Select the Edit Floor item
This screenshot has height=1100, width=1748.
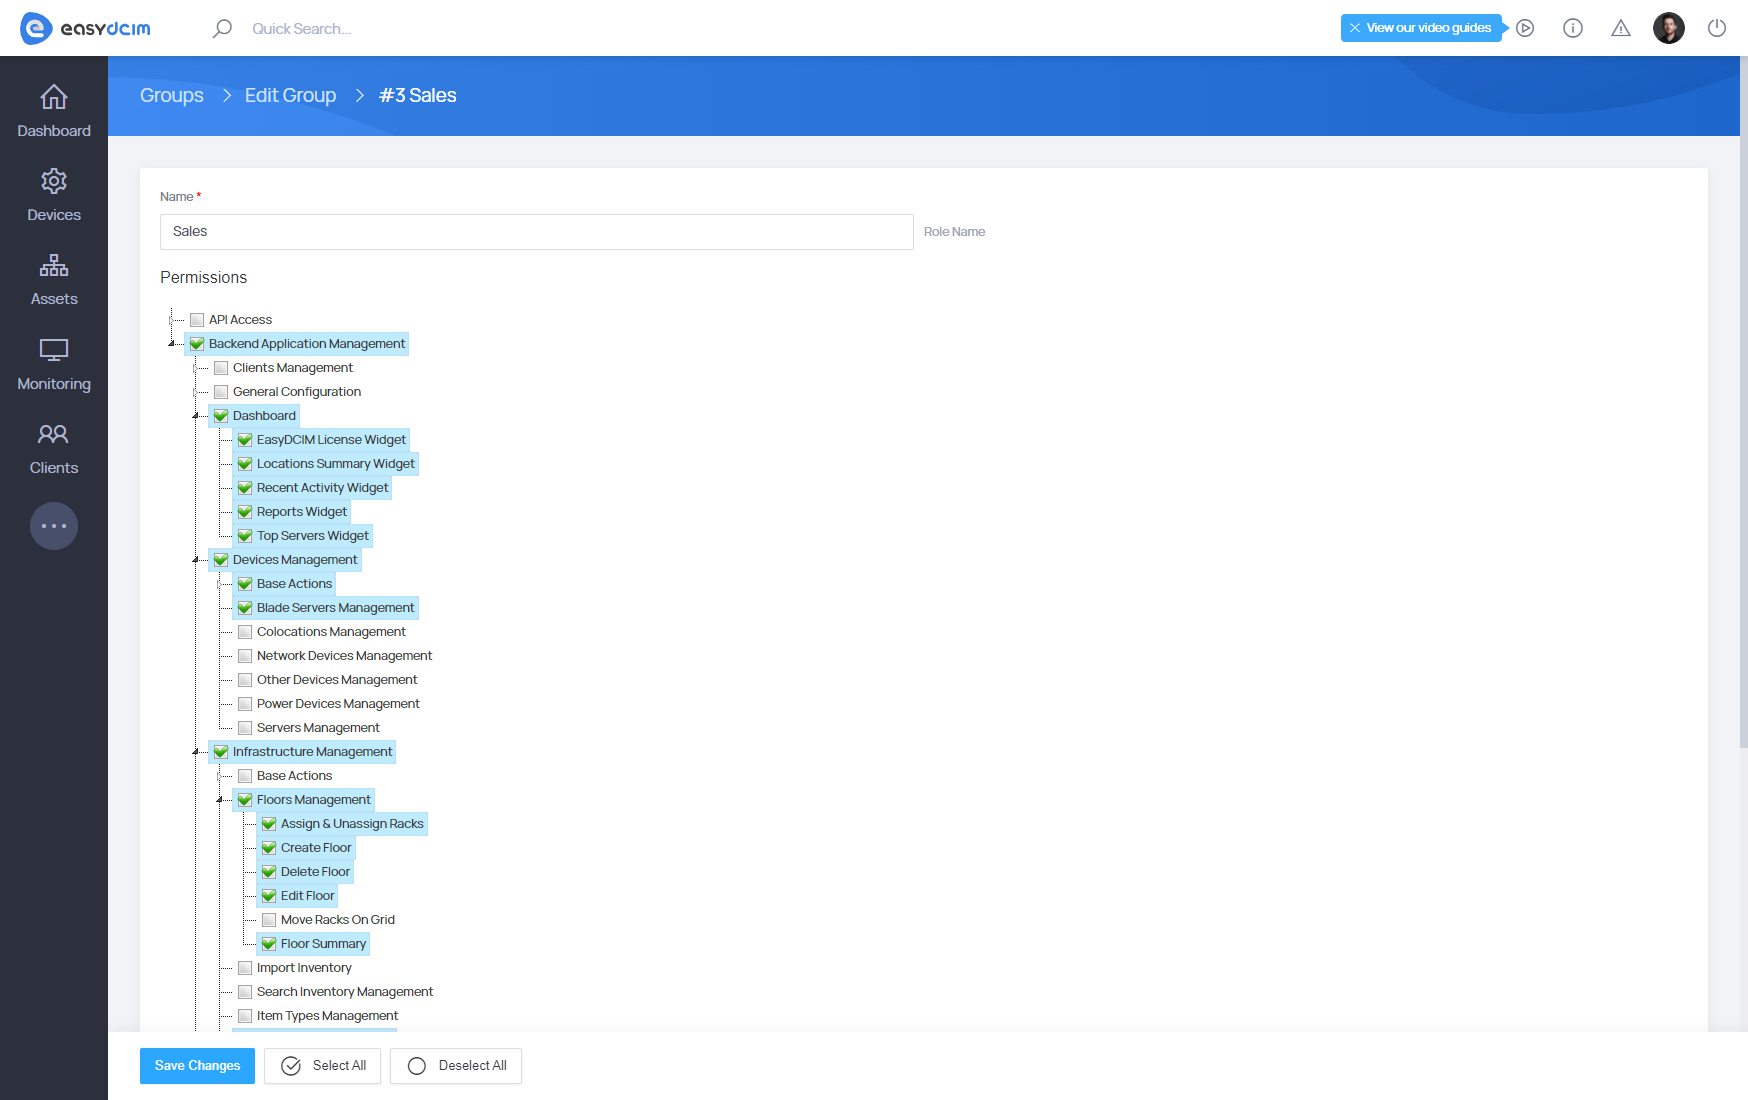coord(307,896)
